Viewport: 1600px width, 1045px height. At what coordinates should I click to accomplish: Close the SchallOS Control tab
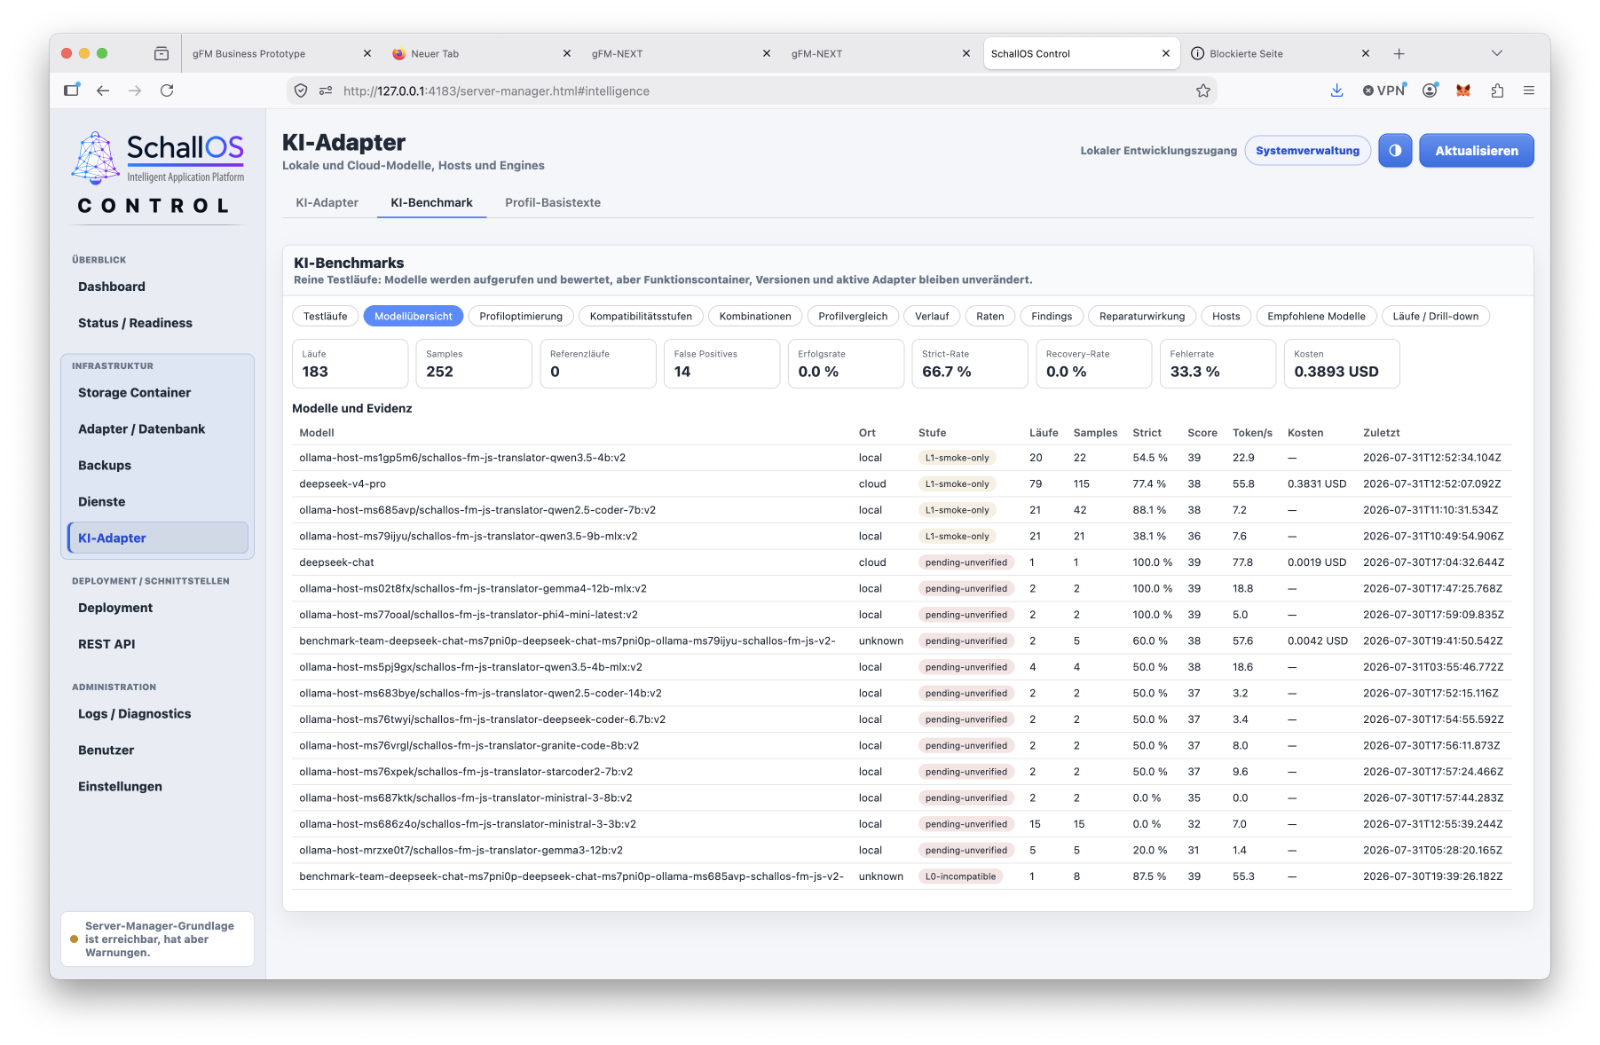pyautogui.click(x=1166, y=54)
